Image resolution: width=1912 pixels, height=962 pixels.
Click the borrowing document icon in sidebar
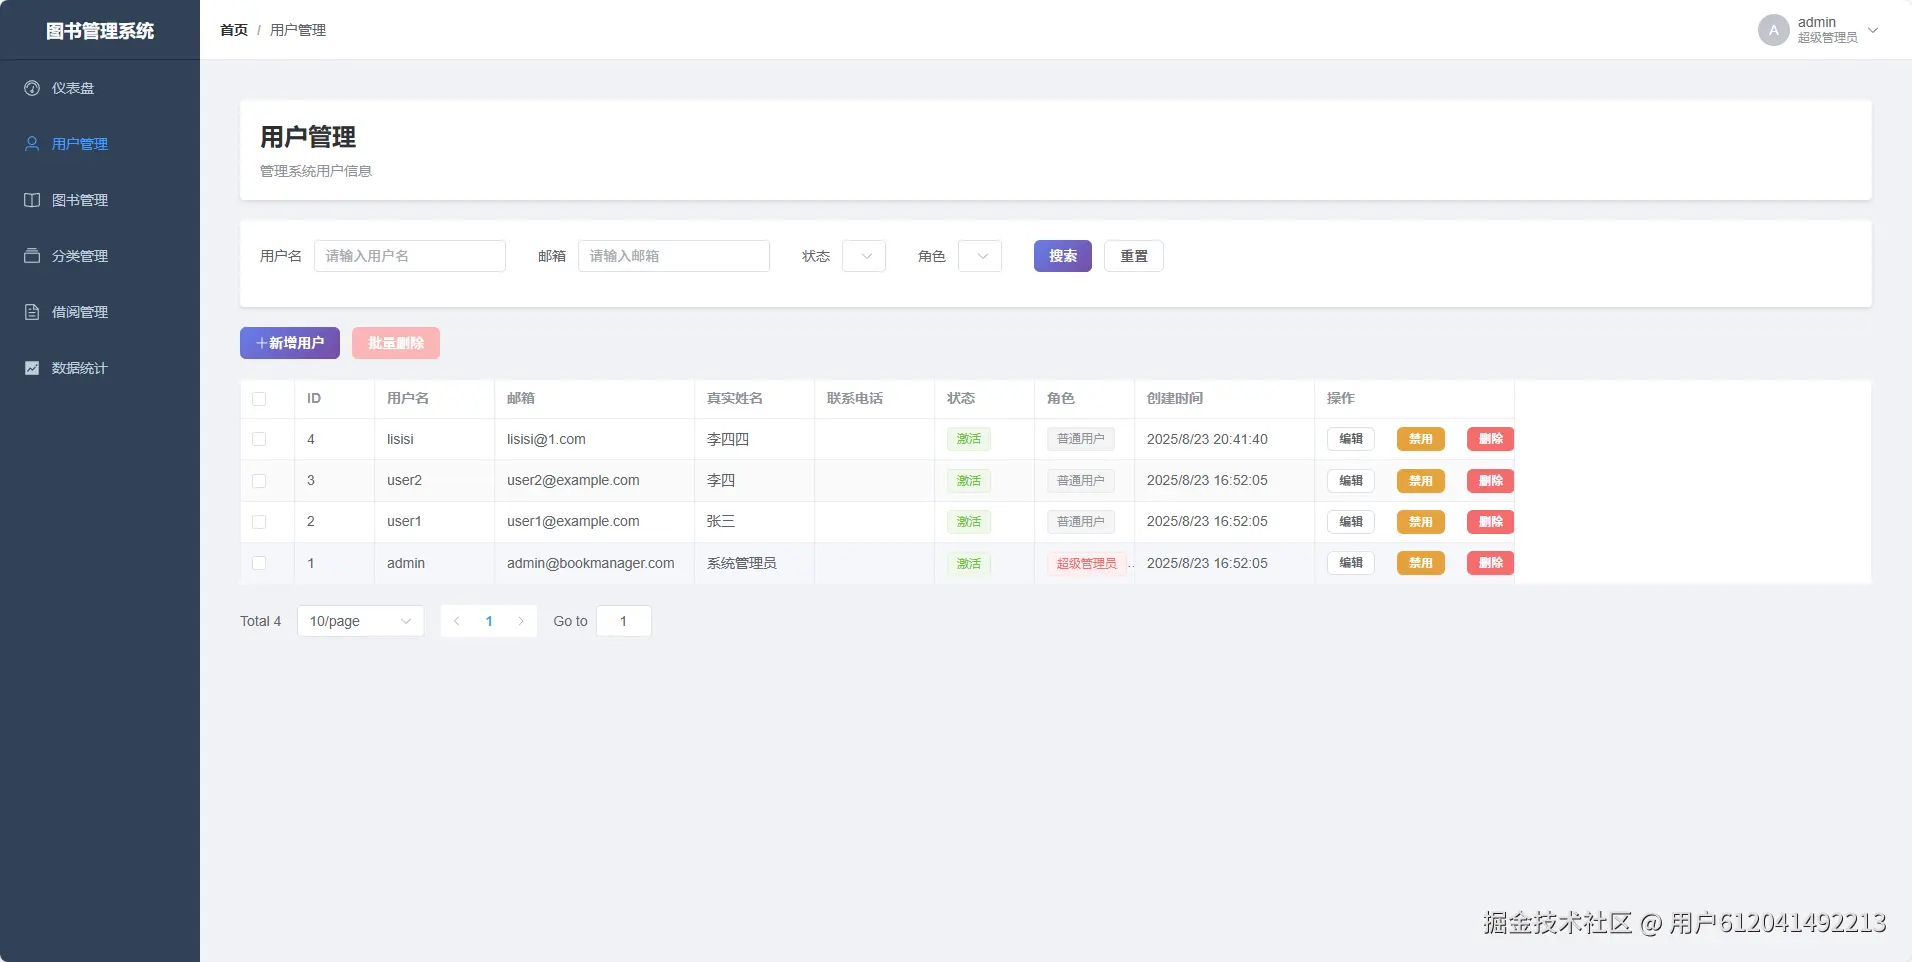click(32, 312)
